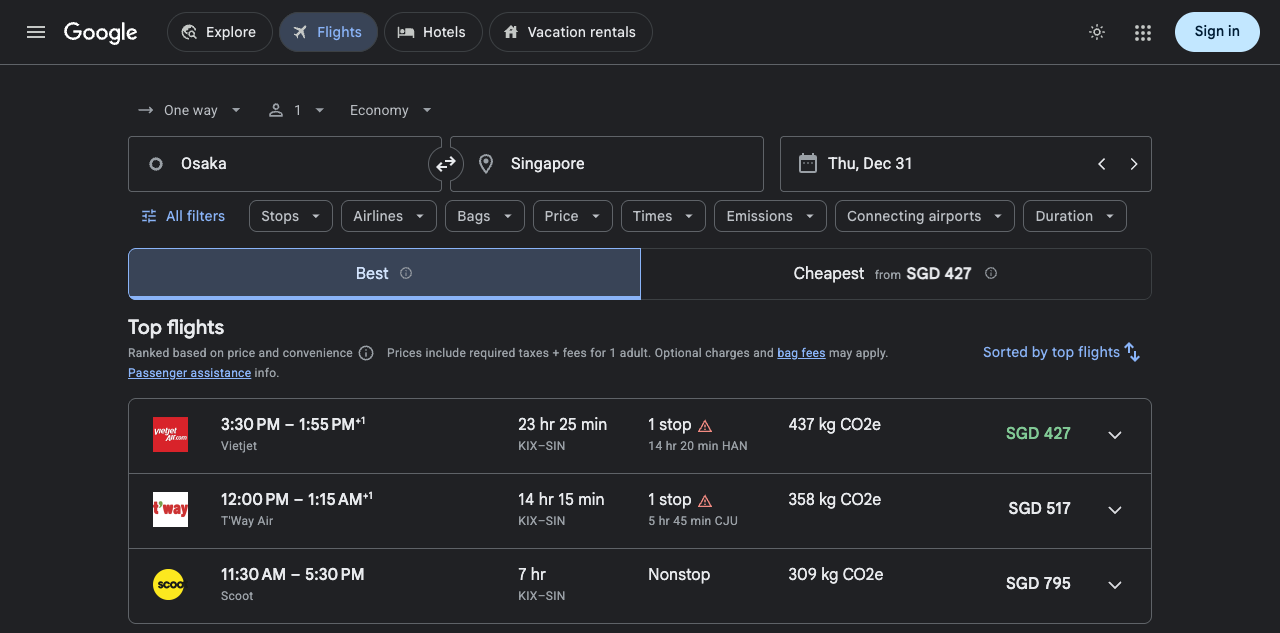1280x633 pixels.
Task: Open the calendar icon in date field
Action: coord(808,163)
